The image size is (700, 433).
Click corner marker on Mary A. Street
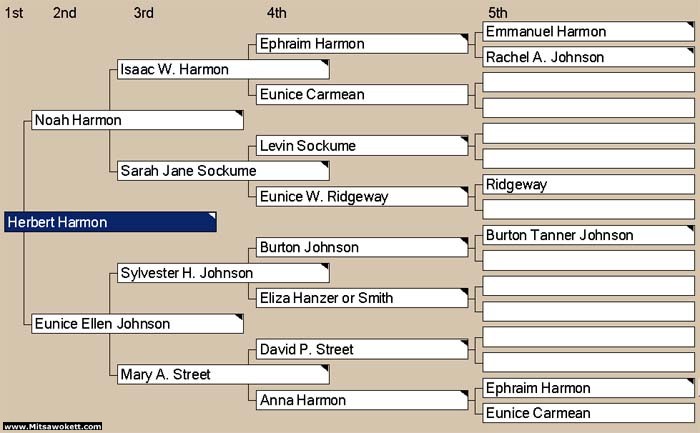click(x=325, y=368)
